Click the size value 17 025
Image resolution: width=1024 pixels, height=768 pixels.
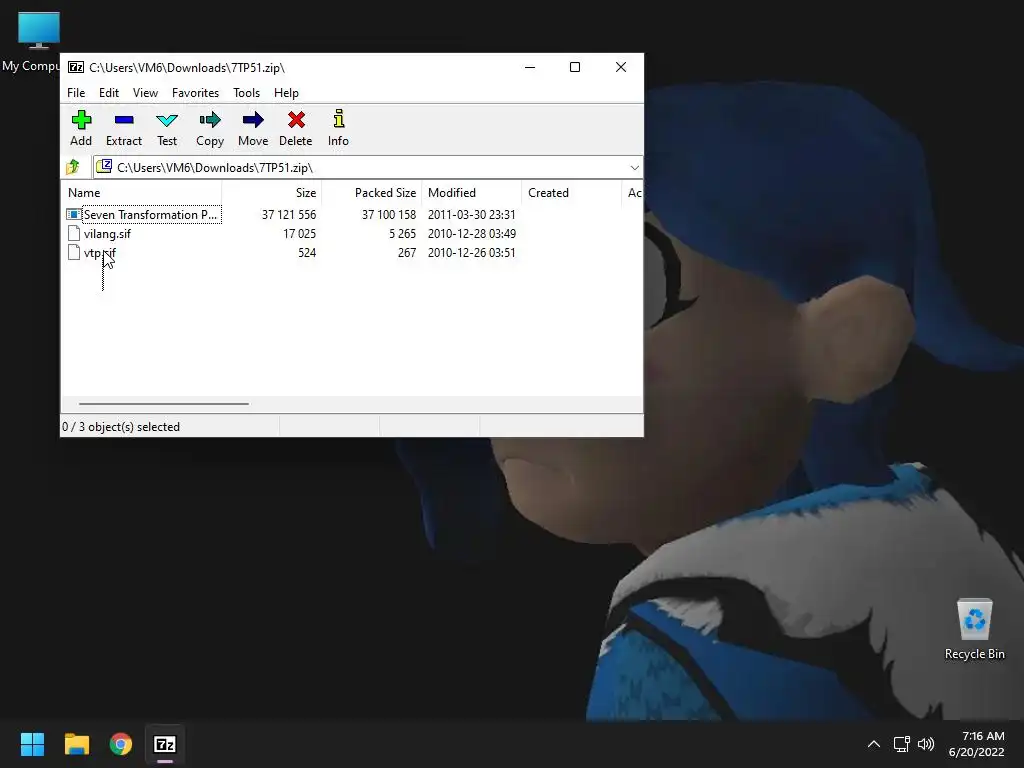coord(299,233)
